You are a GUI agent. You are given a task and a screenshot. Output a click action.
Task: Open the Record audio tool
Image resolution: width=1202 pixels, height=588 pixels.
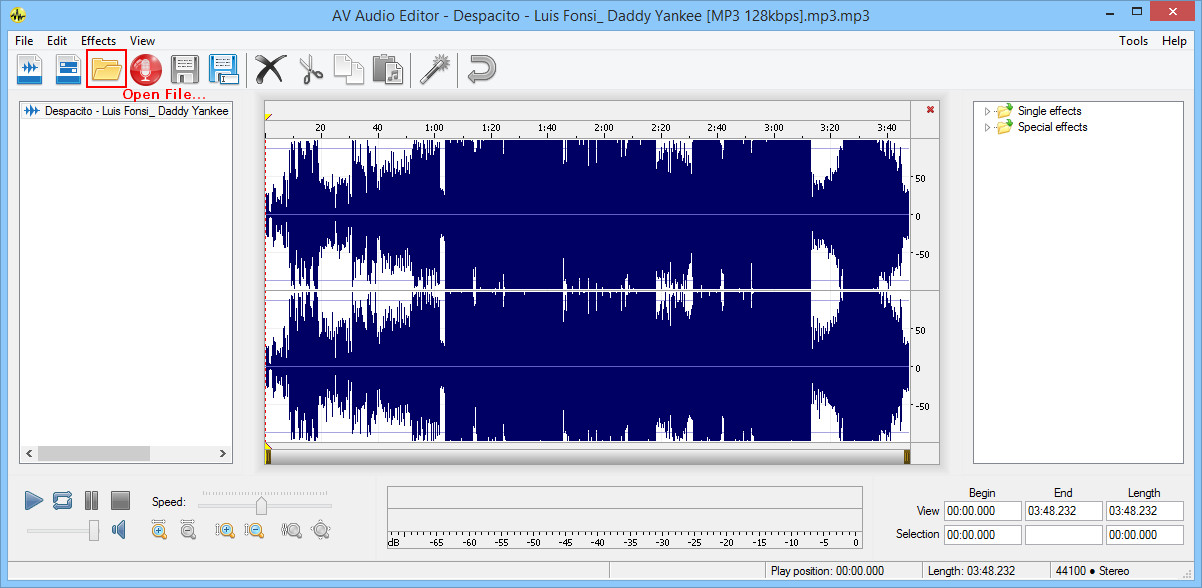[145, 69]
